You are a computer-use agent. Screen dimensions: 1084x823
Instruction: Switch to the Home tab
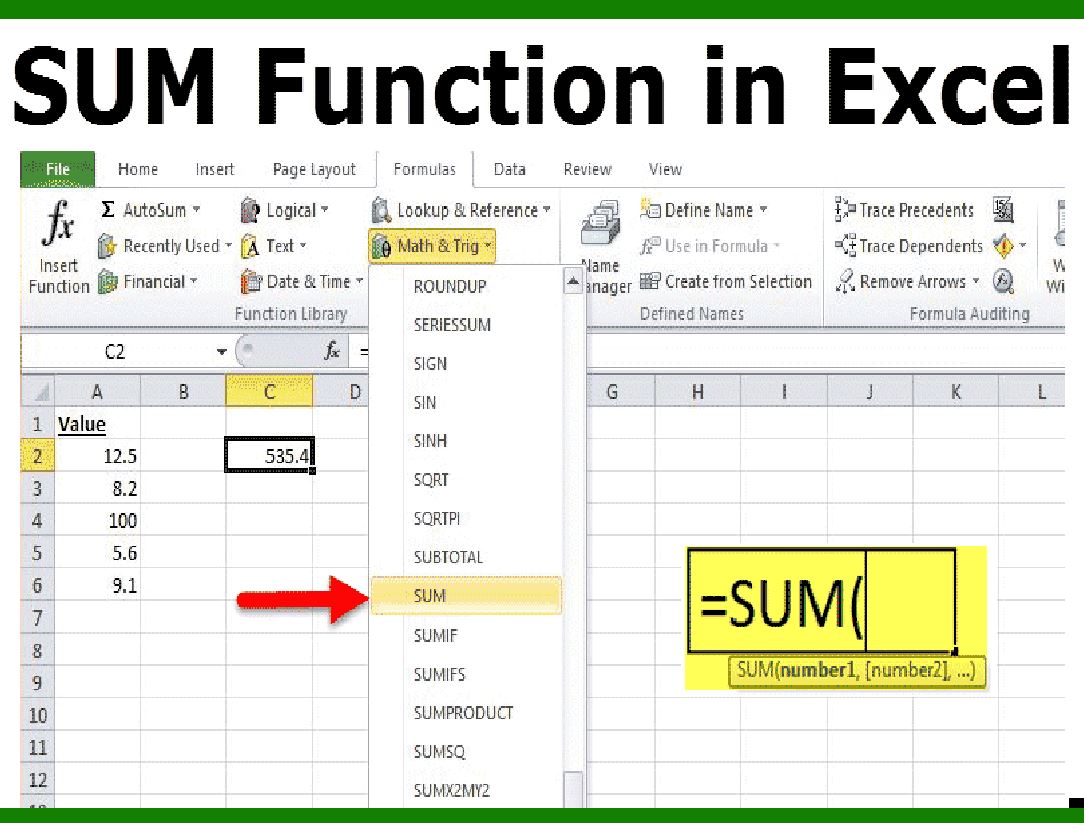(138, 169)
